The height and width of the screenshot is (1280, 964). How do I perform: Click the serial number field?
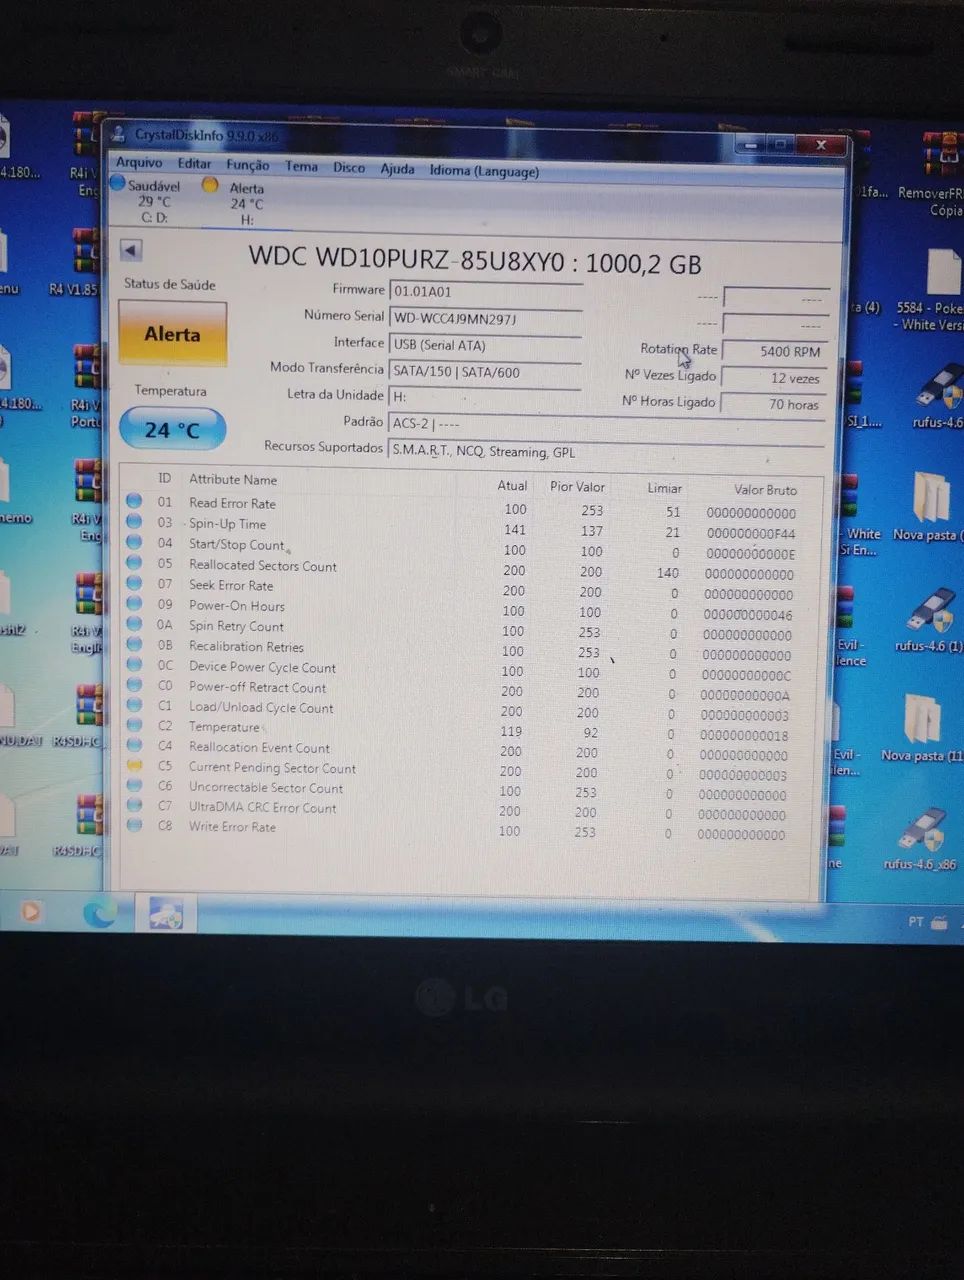pyautogui.click(x=485, y=319)
